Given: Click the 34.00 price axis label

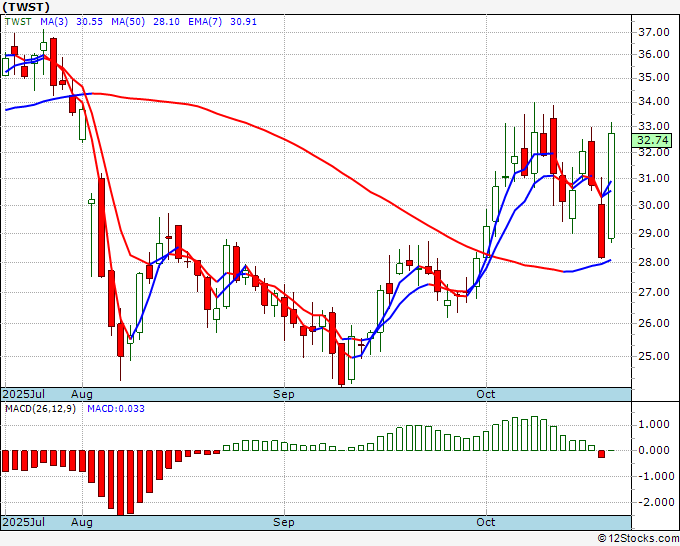Looking at the screenshot, I should (654, 101).
